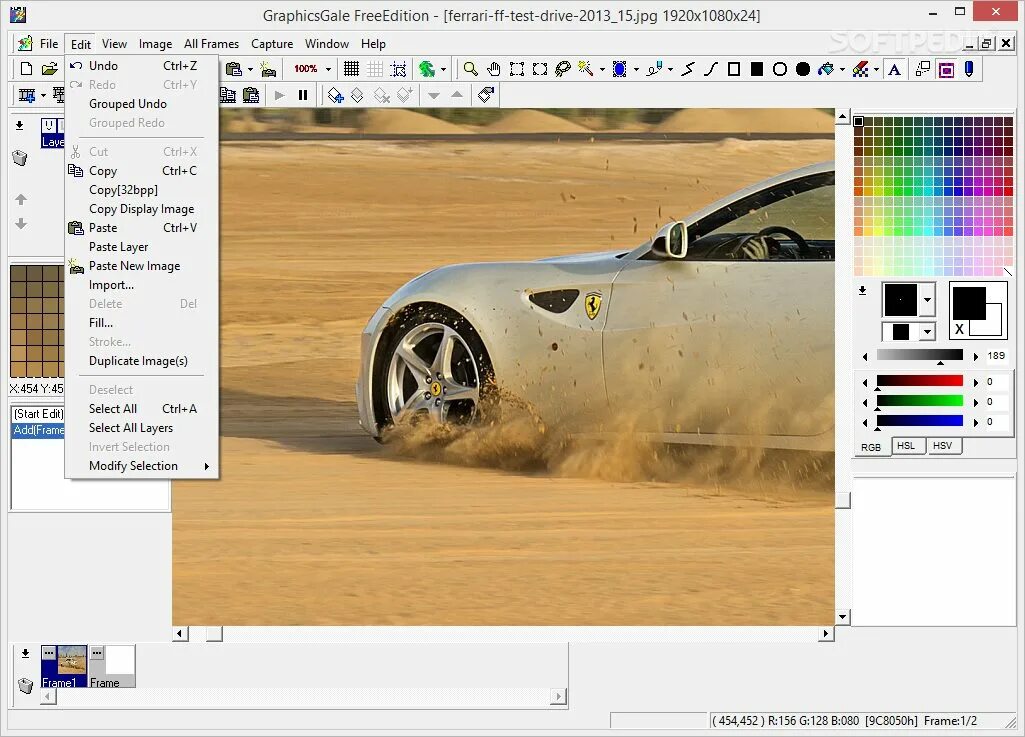The image size is (1025, 737).
Task: Pick the Magic Wand selection tool
Action: pos(586,69)
